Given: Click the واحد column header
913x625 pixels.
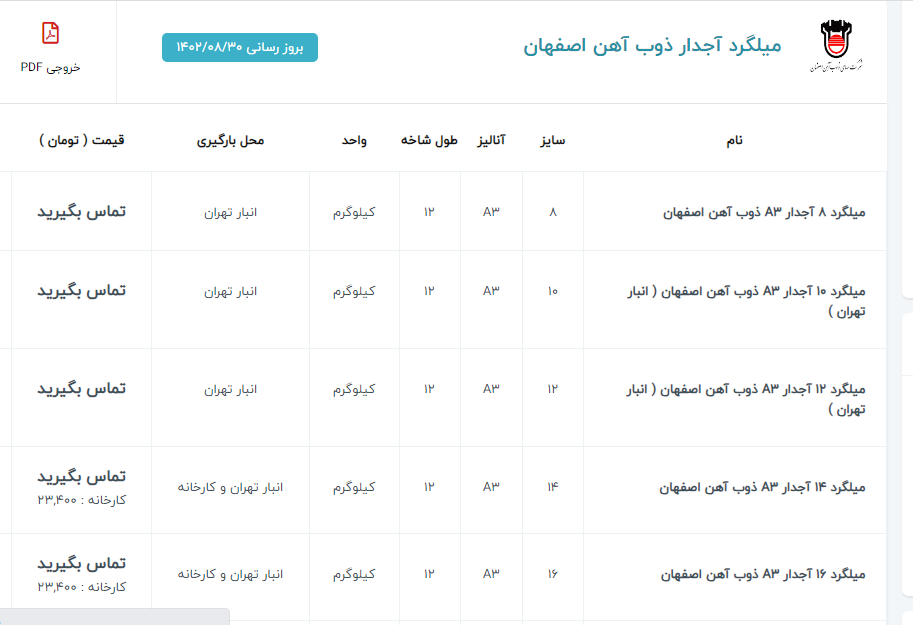Looking at the screenshot, I should (x=354, y=140).
